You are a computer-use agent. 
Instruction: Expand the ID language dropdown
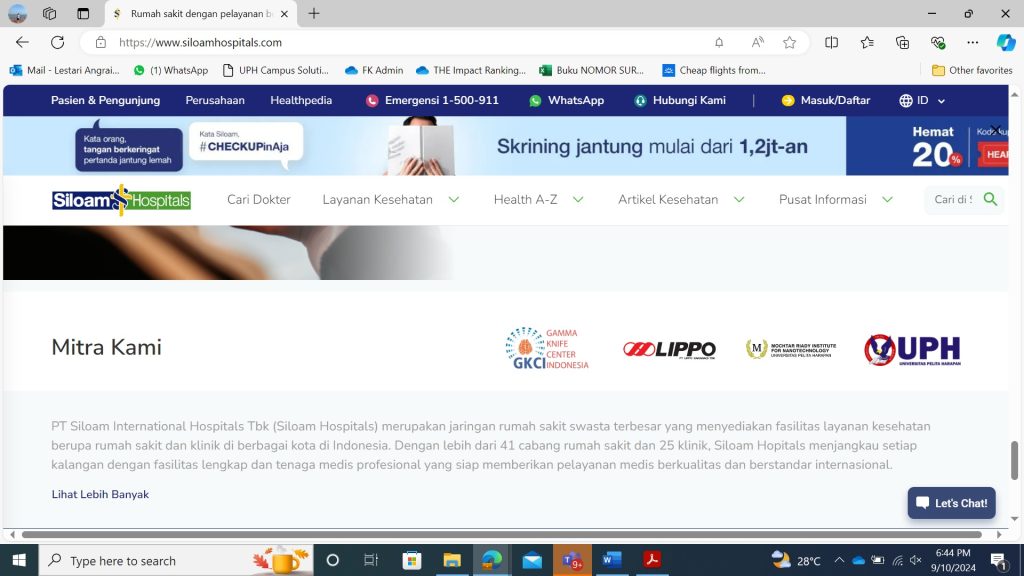(922, 101)
